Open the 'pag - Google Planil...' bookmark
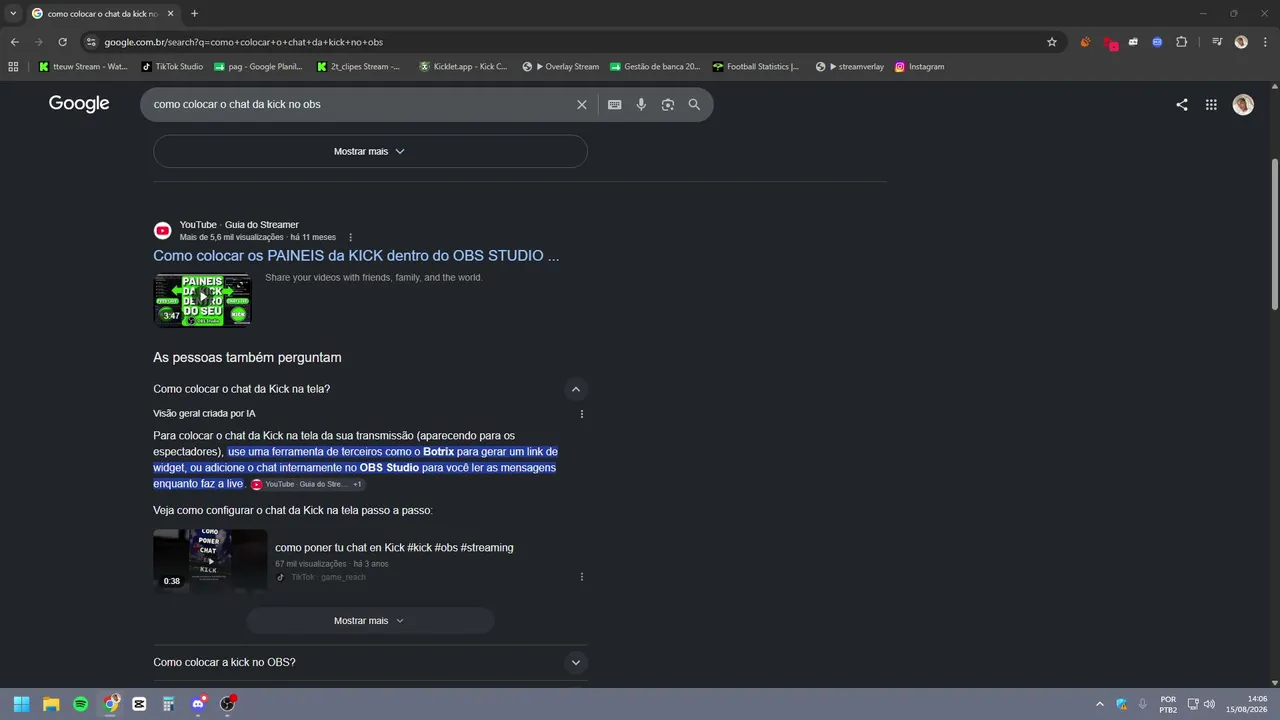 click(x=258, y=67)
